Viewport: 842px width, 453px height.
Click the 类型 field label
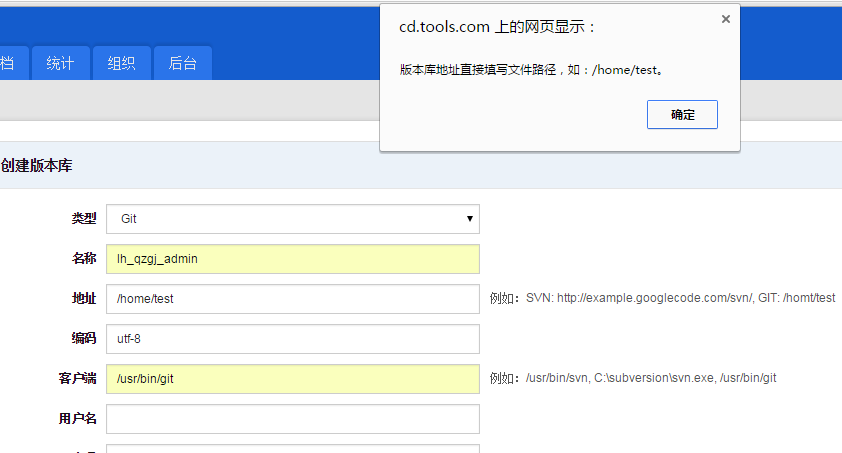click(x=84, y=218)
